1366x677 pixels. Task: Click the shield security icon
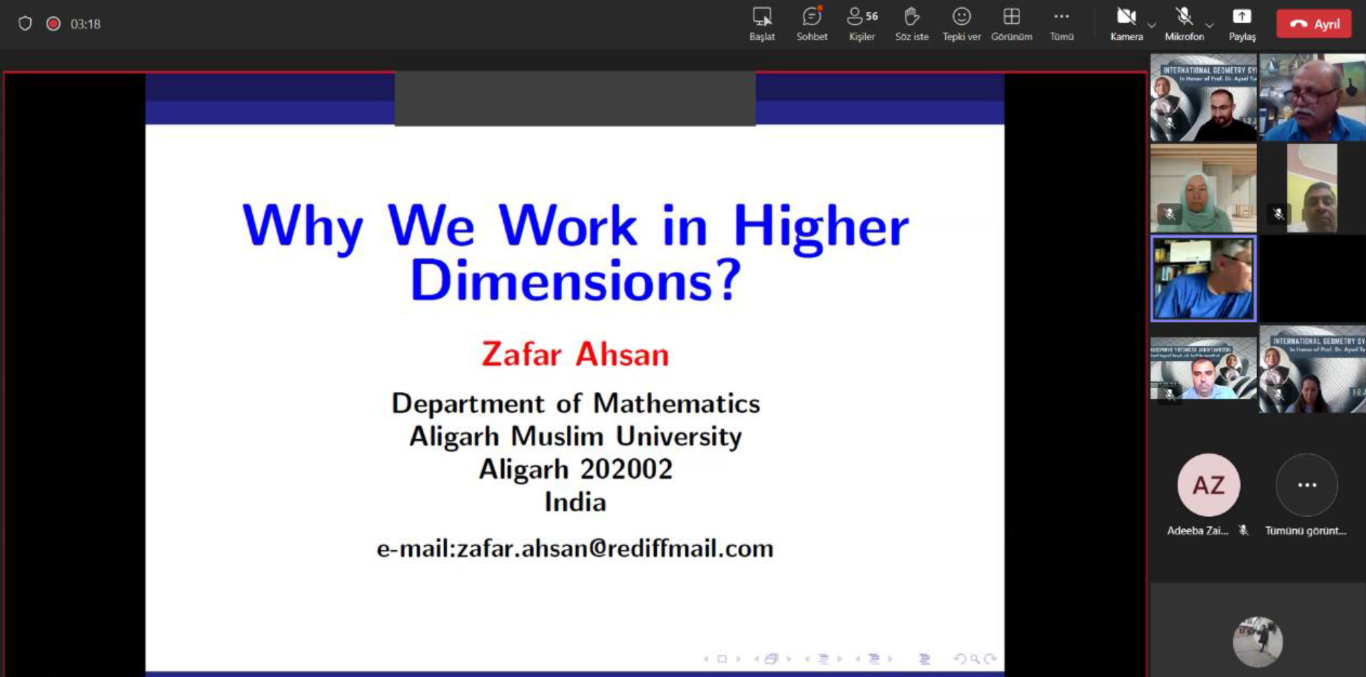(x=25, y=23)
